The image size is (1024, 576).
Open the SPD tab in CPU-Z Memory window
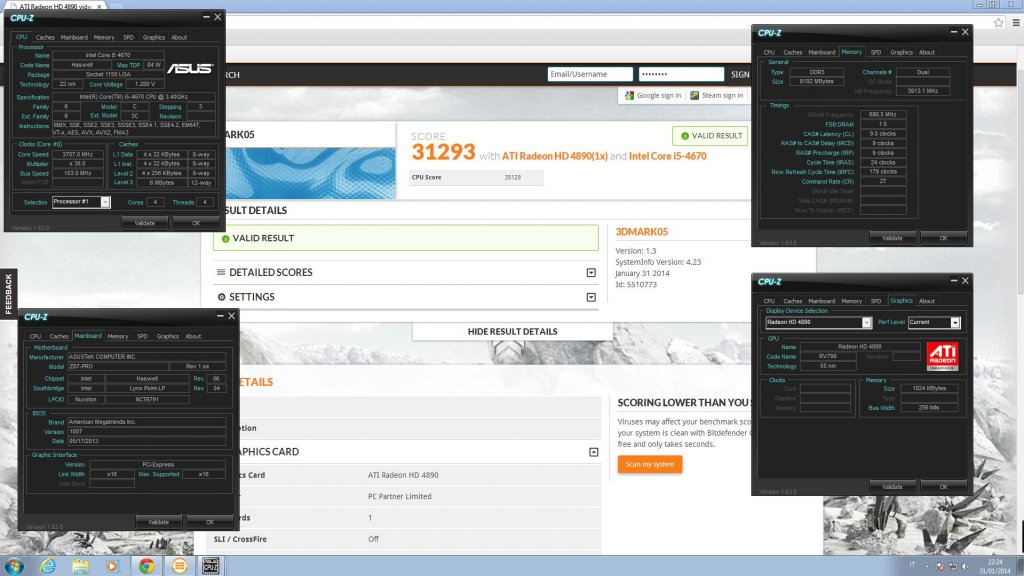(876, 52)
